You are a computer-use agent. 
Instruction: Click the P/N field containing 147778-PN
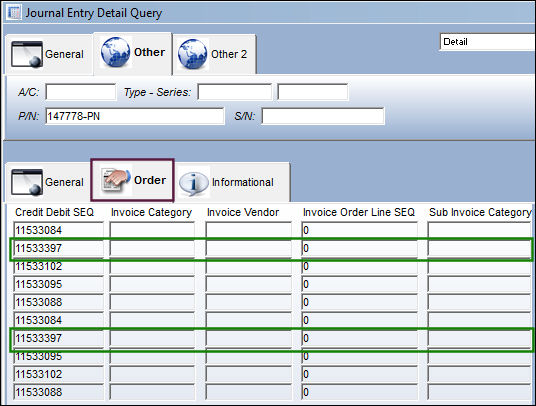click(x=135, y=116)
